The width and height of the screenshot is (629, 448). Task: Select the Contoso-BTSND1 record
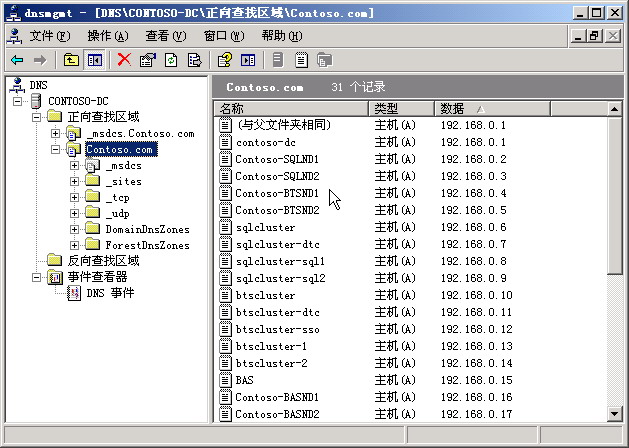pos(277,193)
